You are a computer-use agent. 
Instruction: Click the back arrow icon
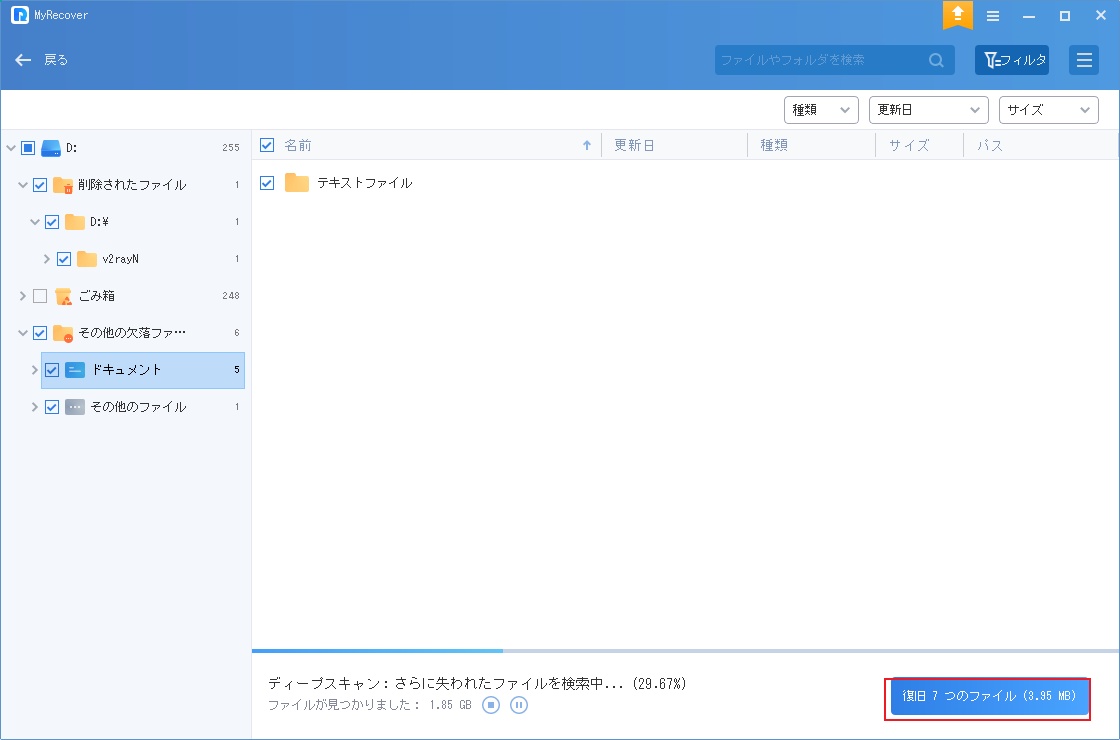pyautogui.click(x=23, y=60)
